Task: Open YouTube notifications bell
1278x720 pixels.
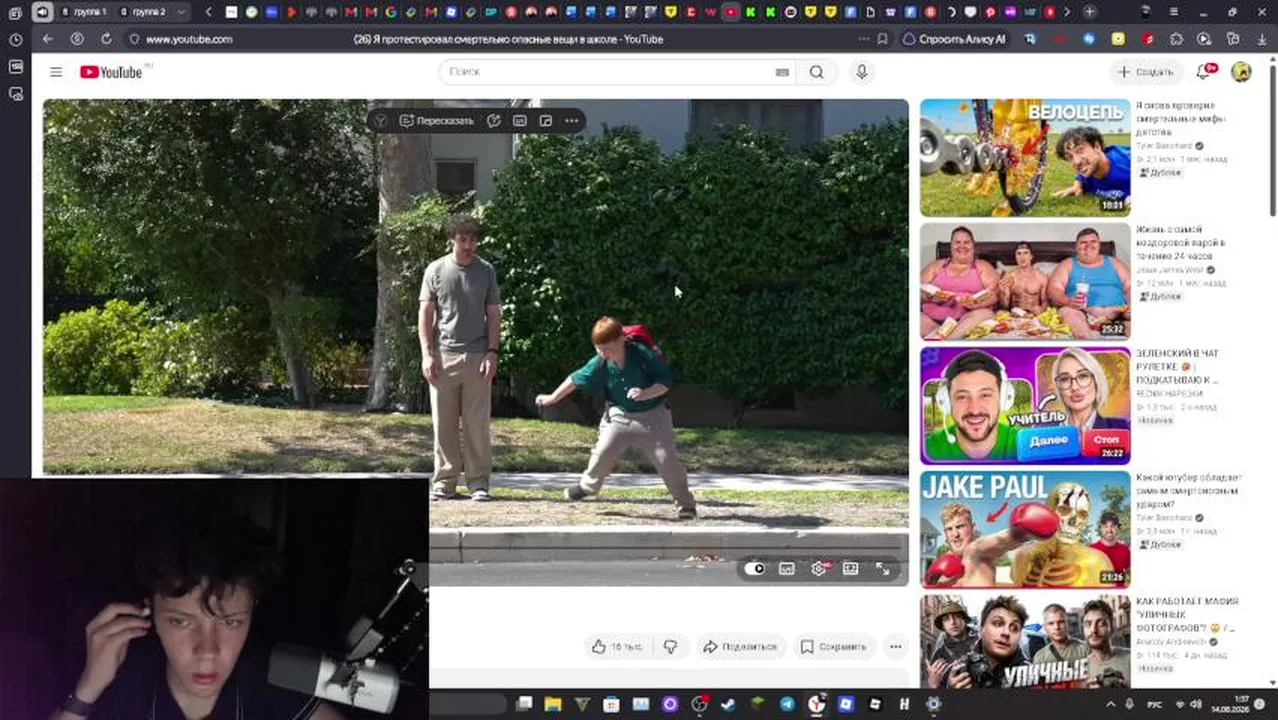Action: (x=1203, y=72)
